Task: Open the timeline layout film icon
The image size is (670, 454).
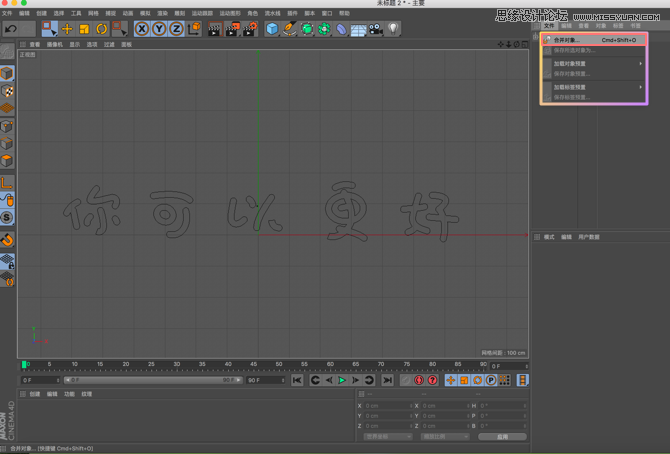Action: click(522, 380)
